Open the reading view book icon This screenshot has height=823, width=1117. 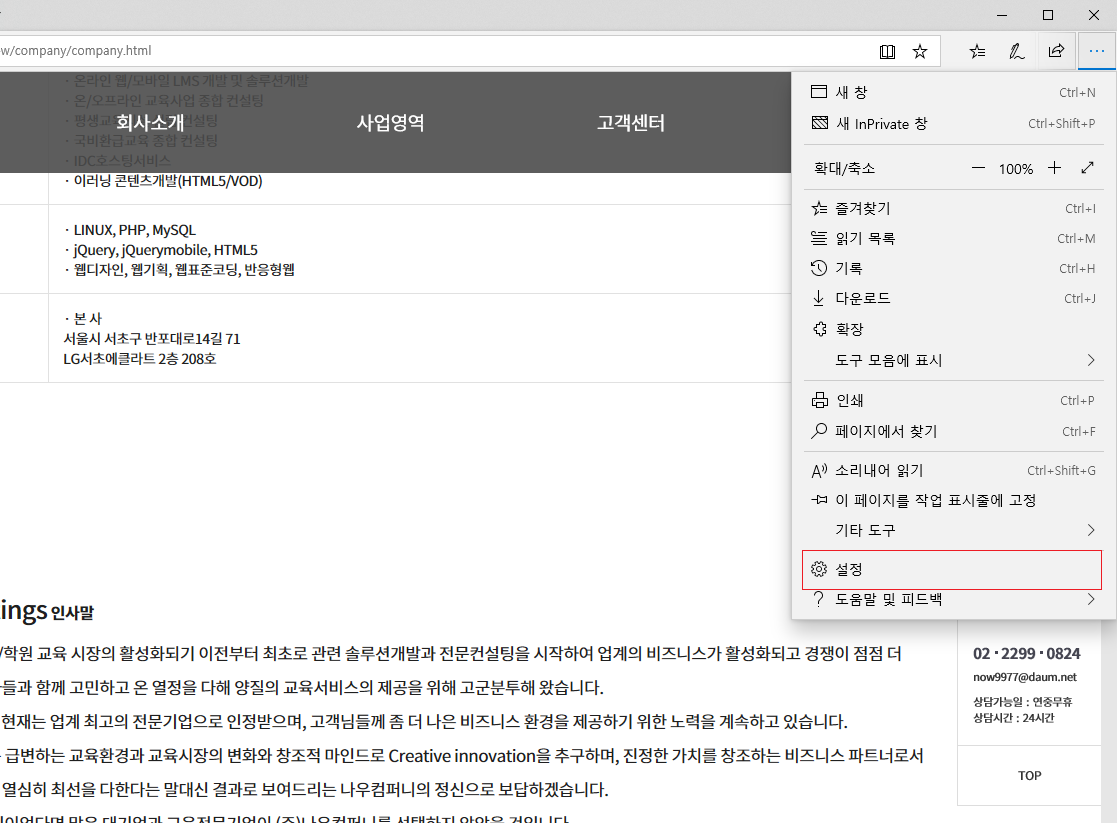click(887, 51)
